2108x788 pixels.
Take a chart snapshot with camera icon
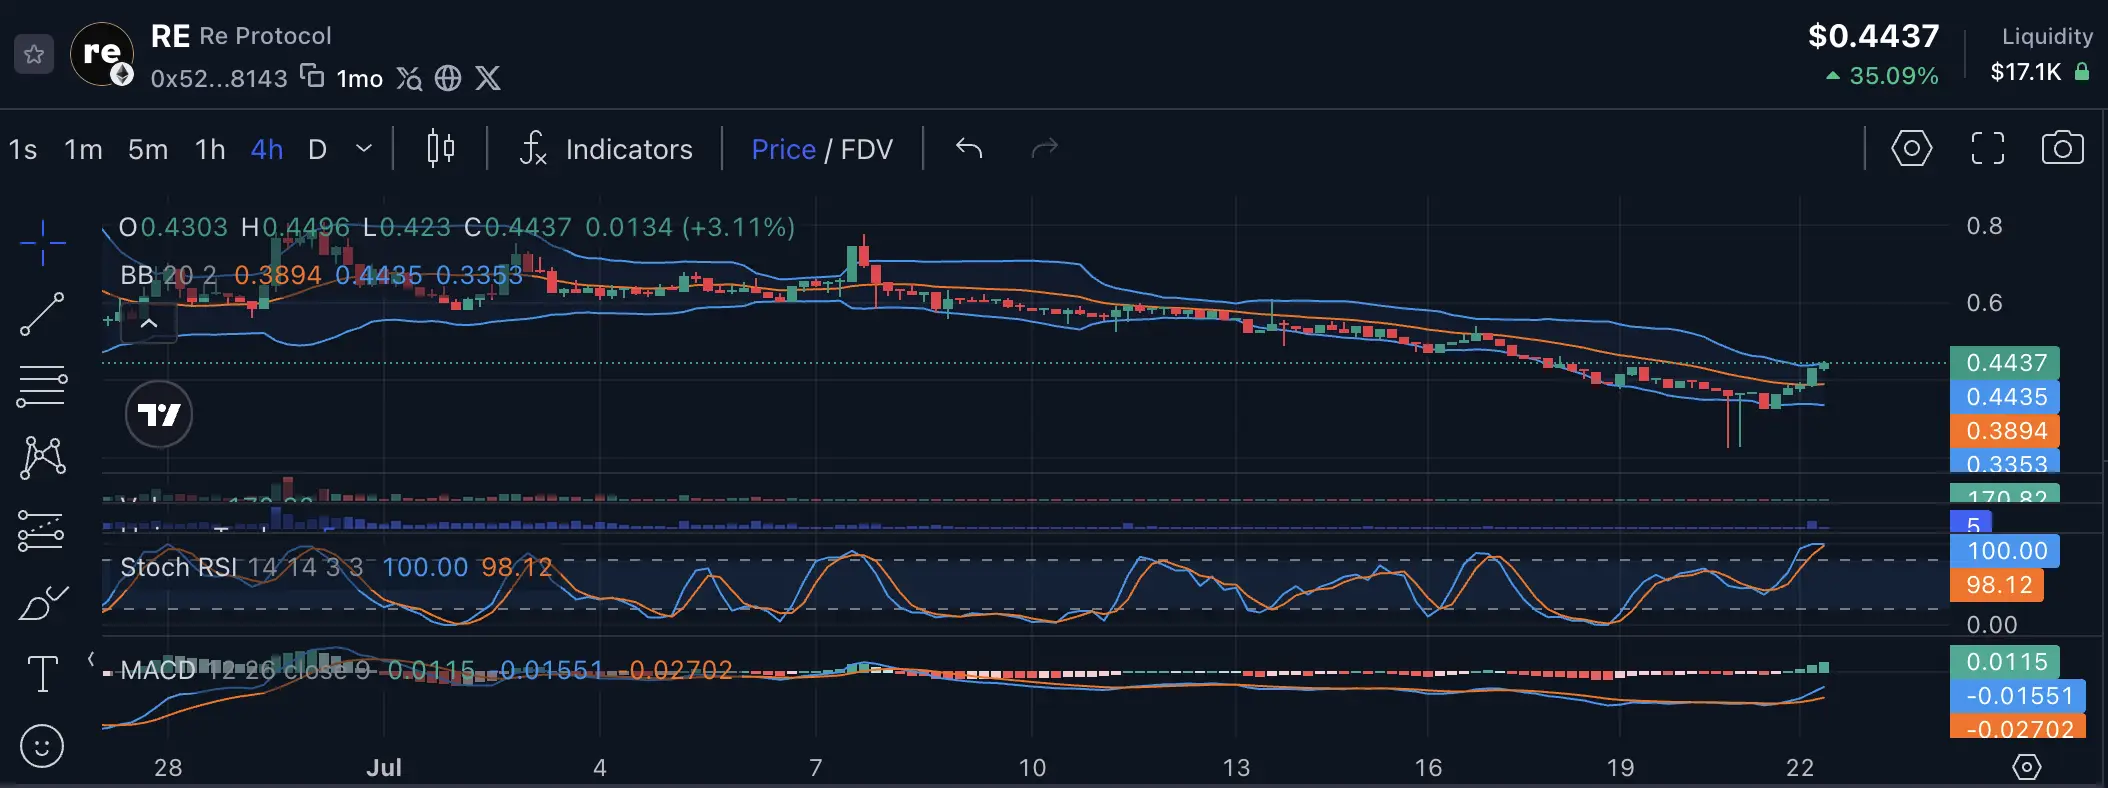[x=2062, y=148]
